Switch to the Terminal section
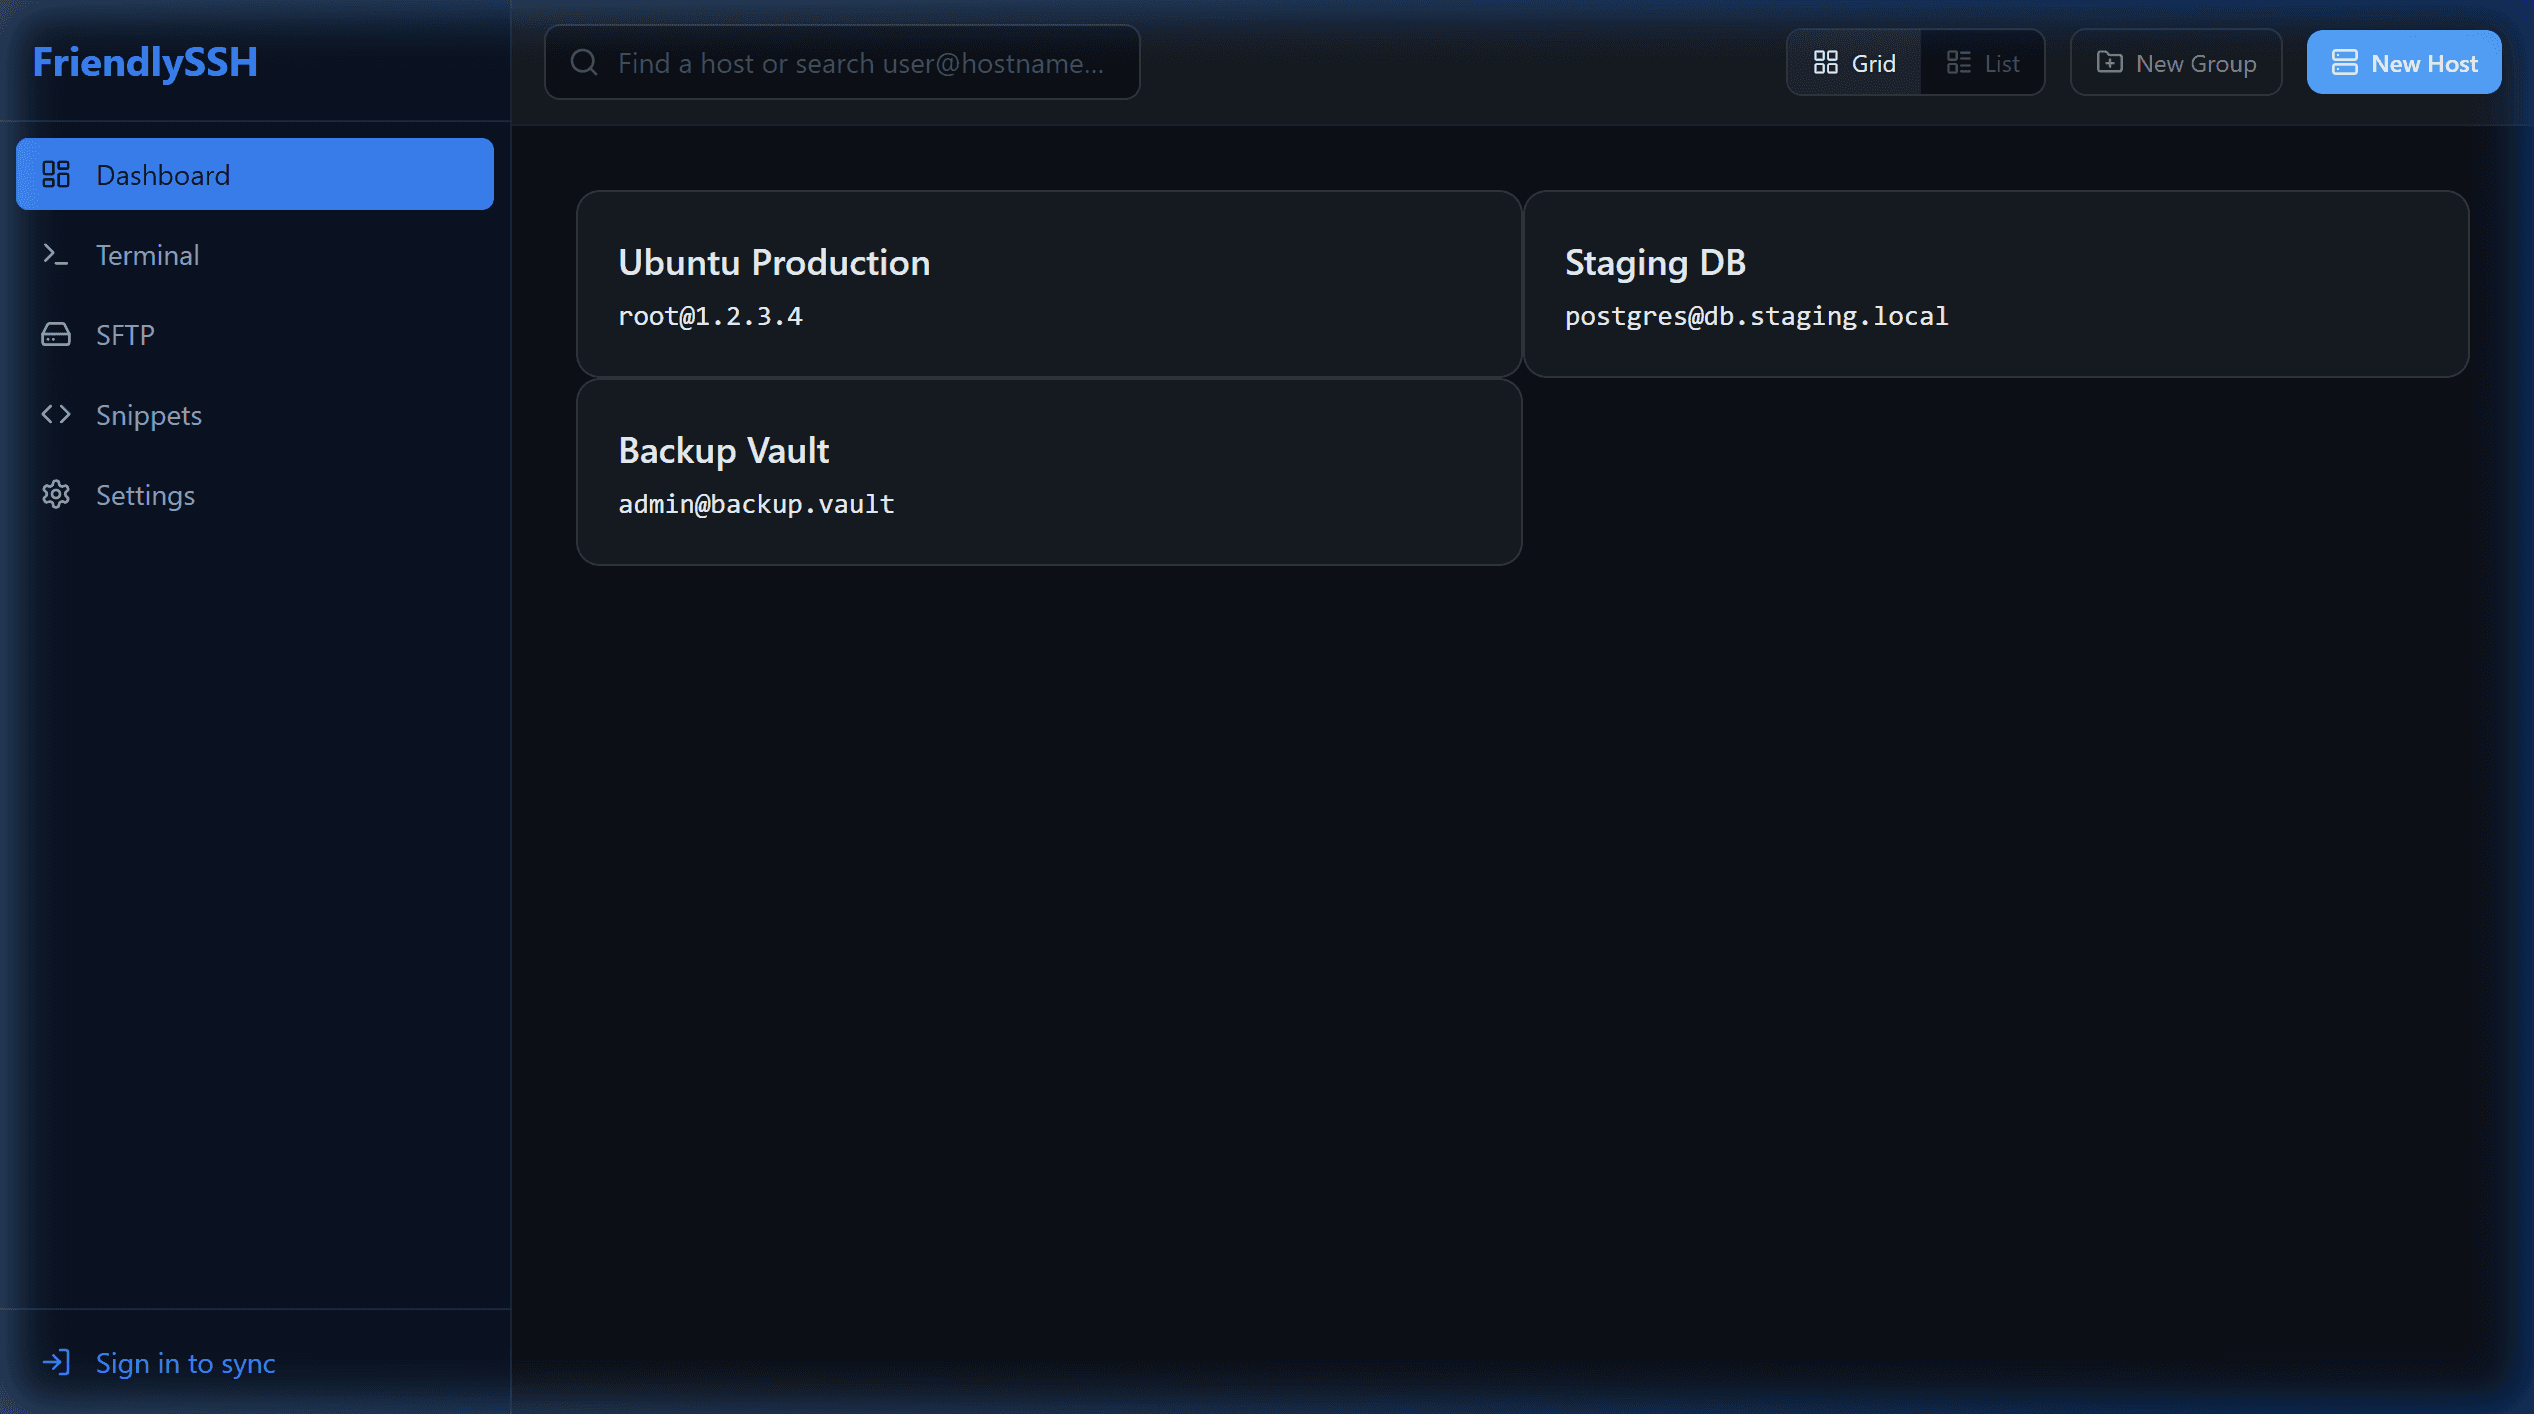Screen dimensions: 2534x1414 pyautogui.click(x=148, y=254)
